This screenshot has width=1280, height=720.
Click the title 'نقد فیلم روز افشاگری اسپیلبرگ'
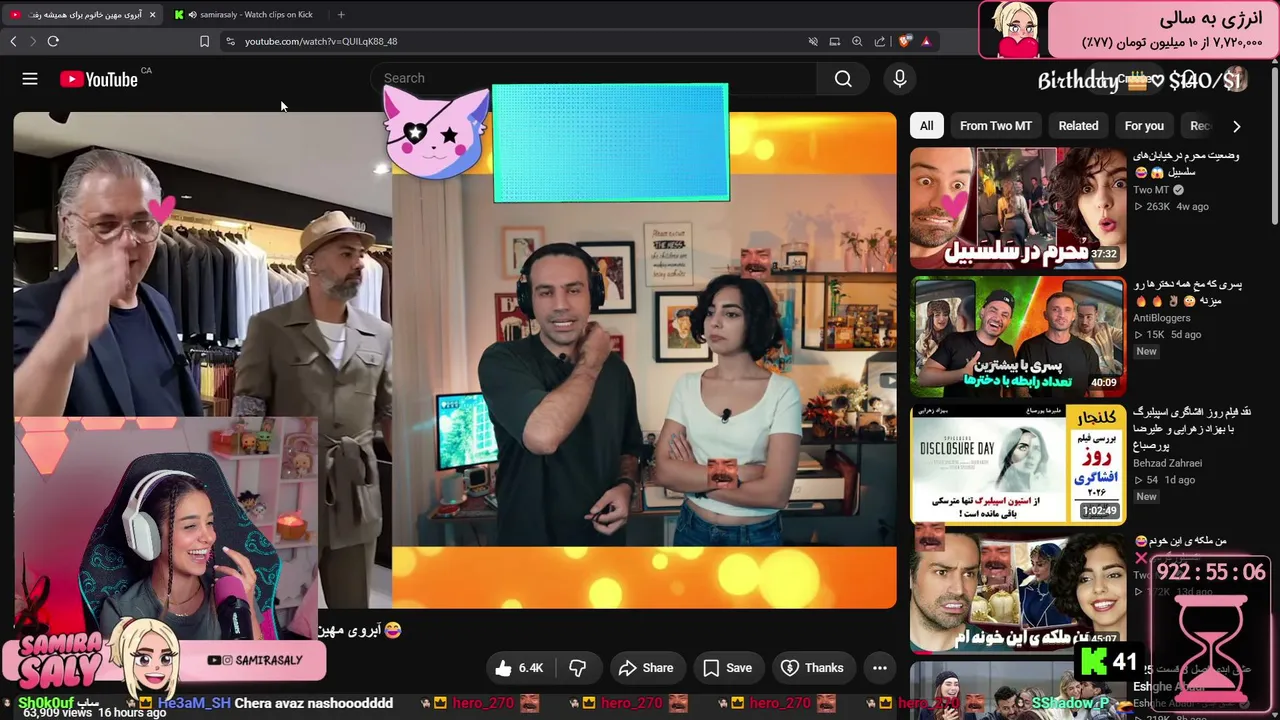pos(1192,428)
